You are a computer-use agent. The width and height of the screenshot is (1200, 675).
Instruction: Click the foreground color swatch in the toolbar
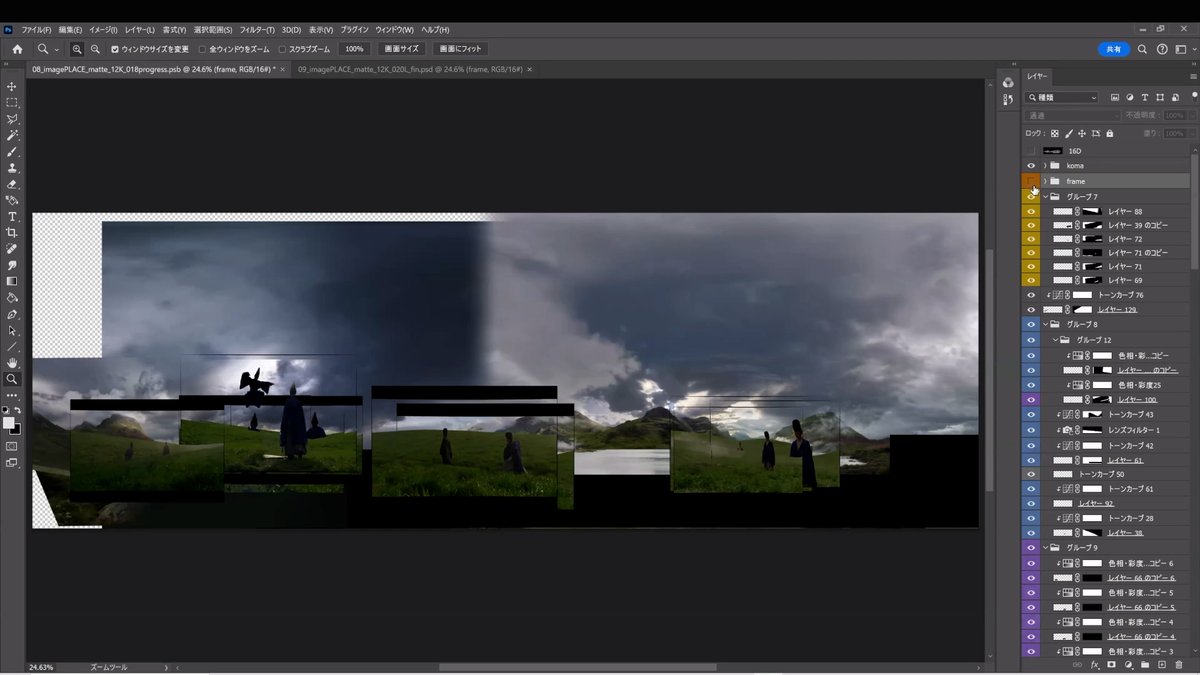click(x=9, y=423)
